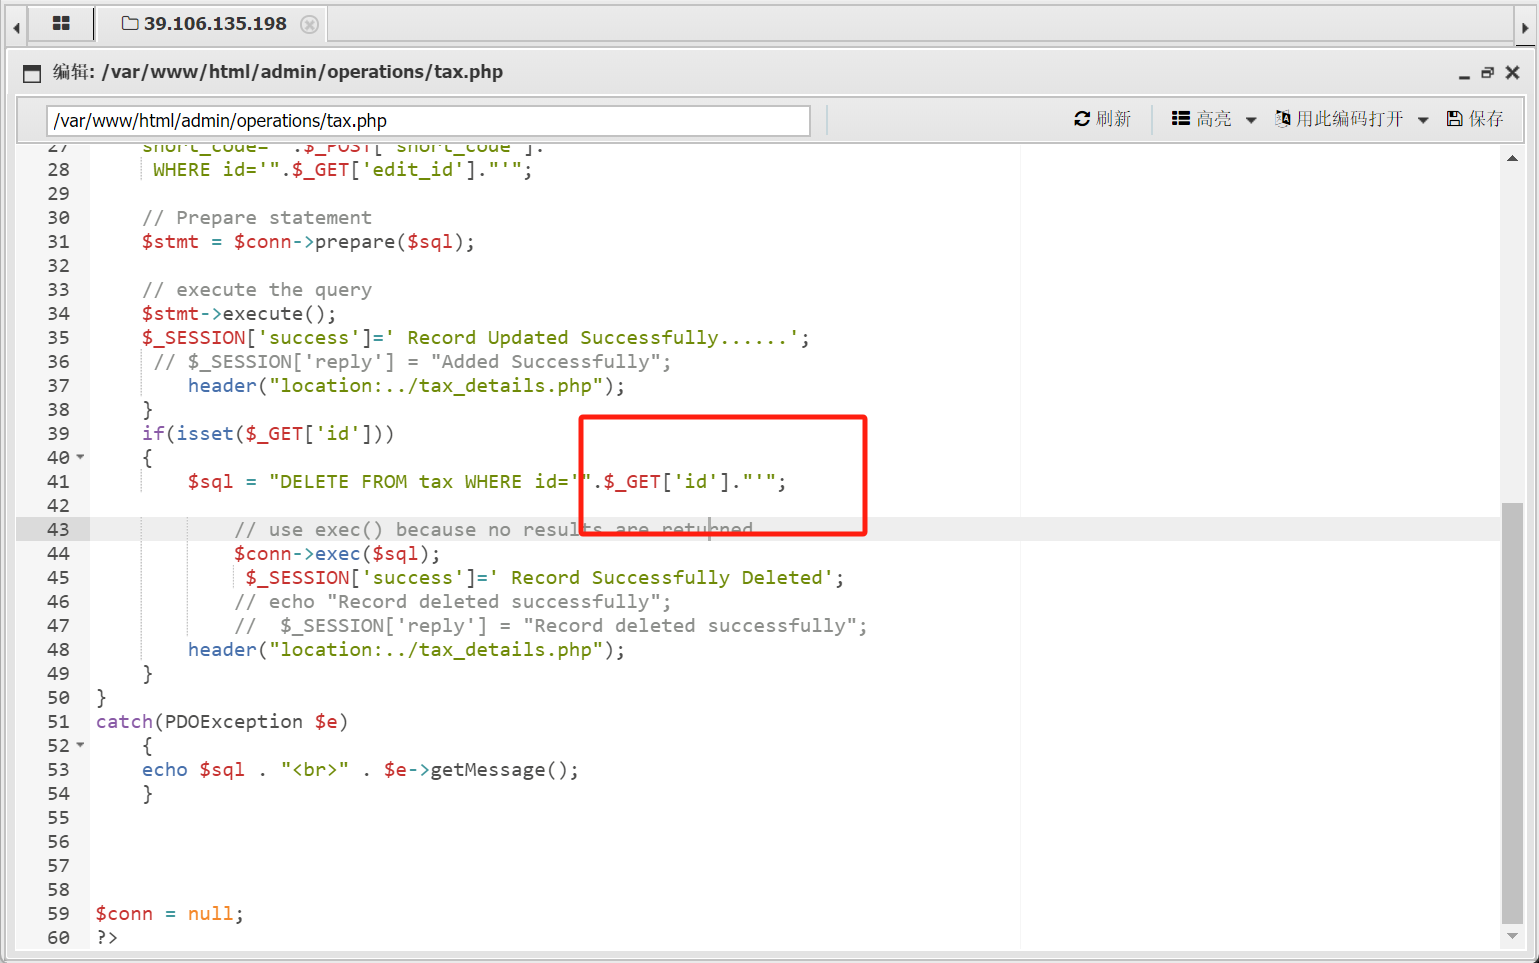Minimize the tax.php editor window
The image size is (1539, 963).
[x=1464, y=74]
